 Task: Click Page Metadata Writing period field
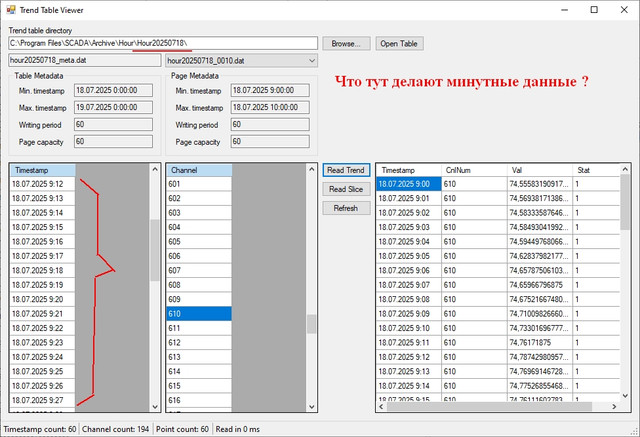point(270,124)
